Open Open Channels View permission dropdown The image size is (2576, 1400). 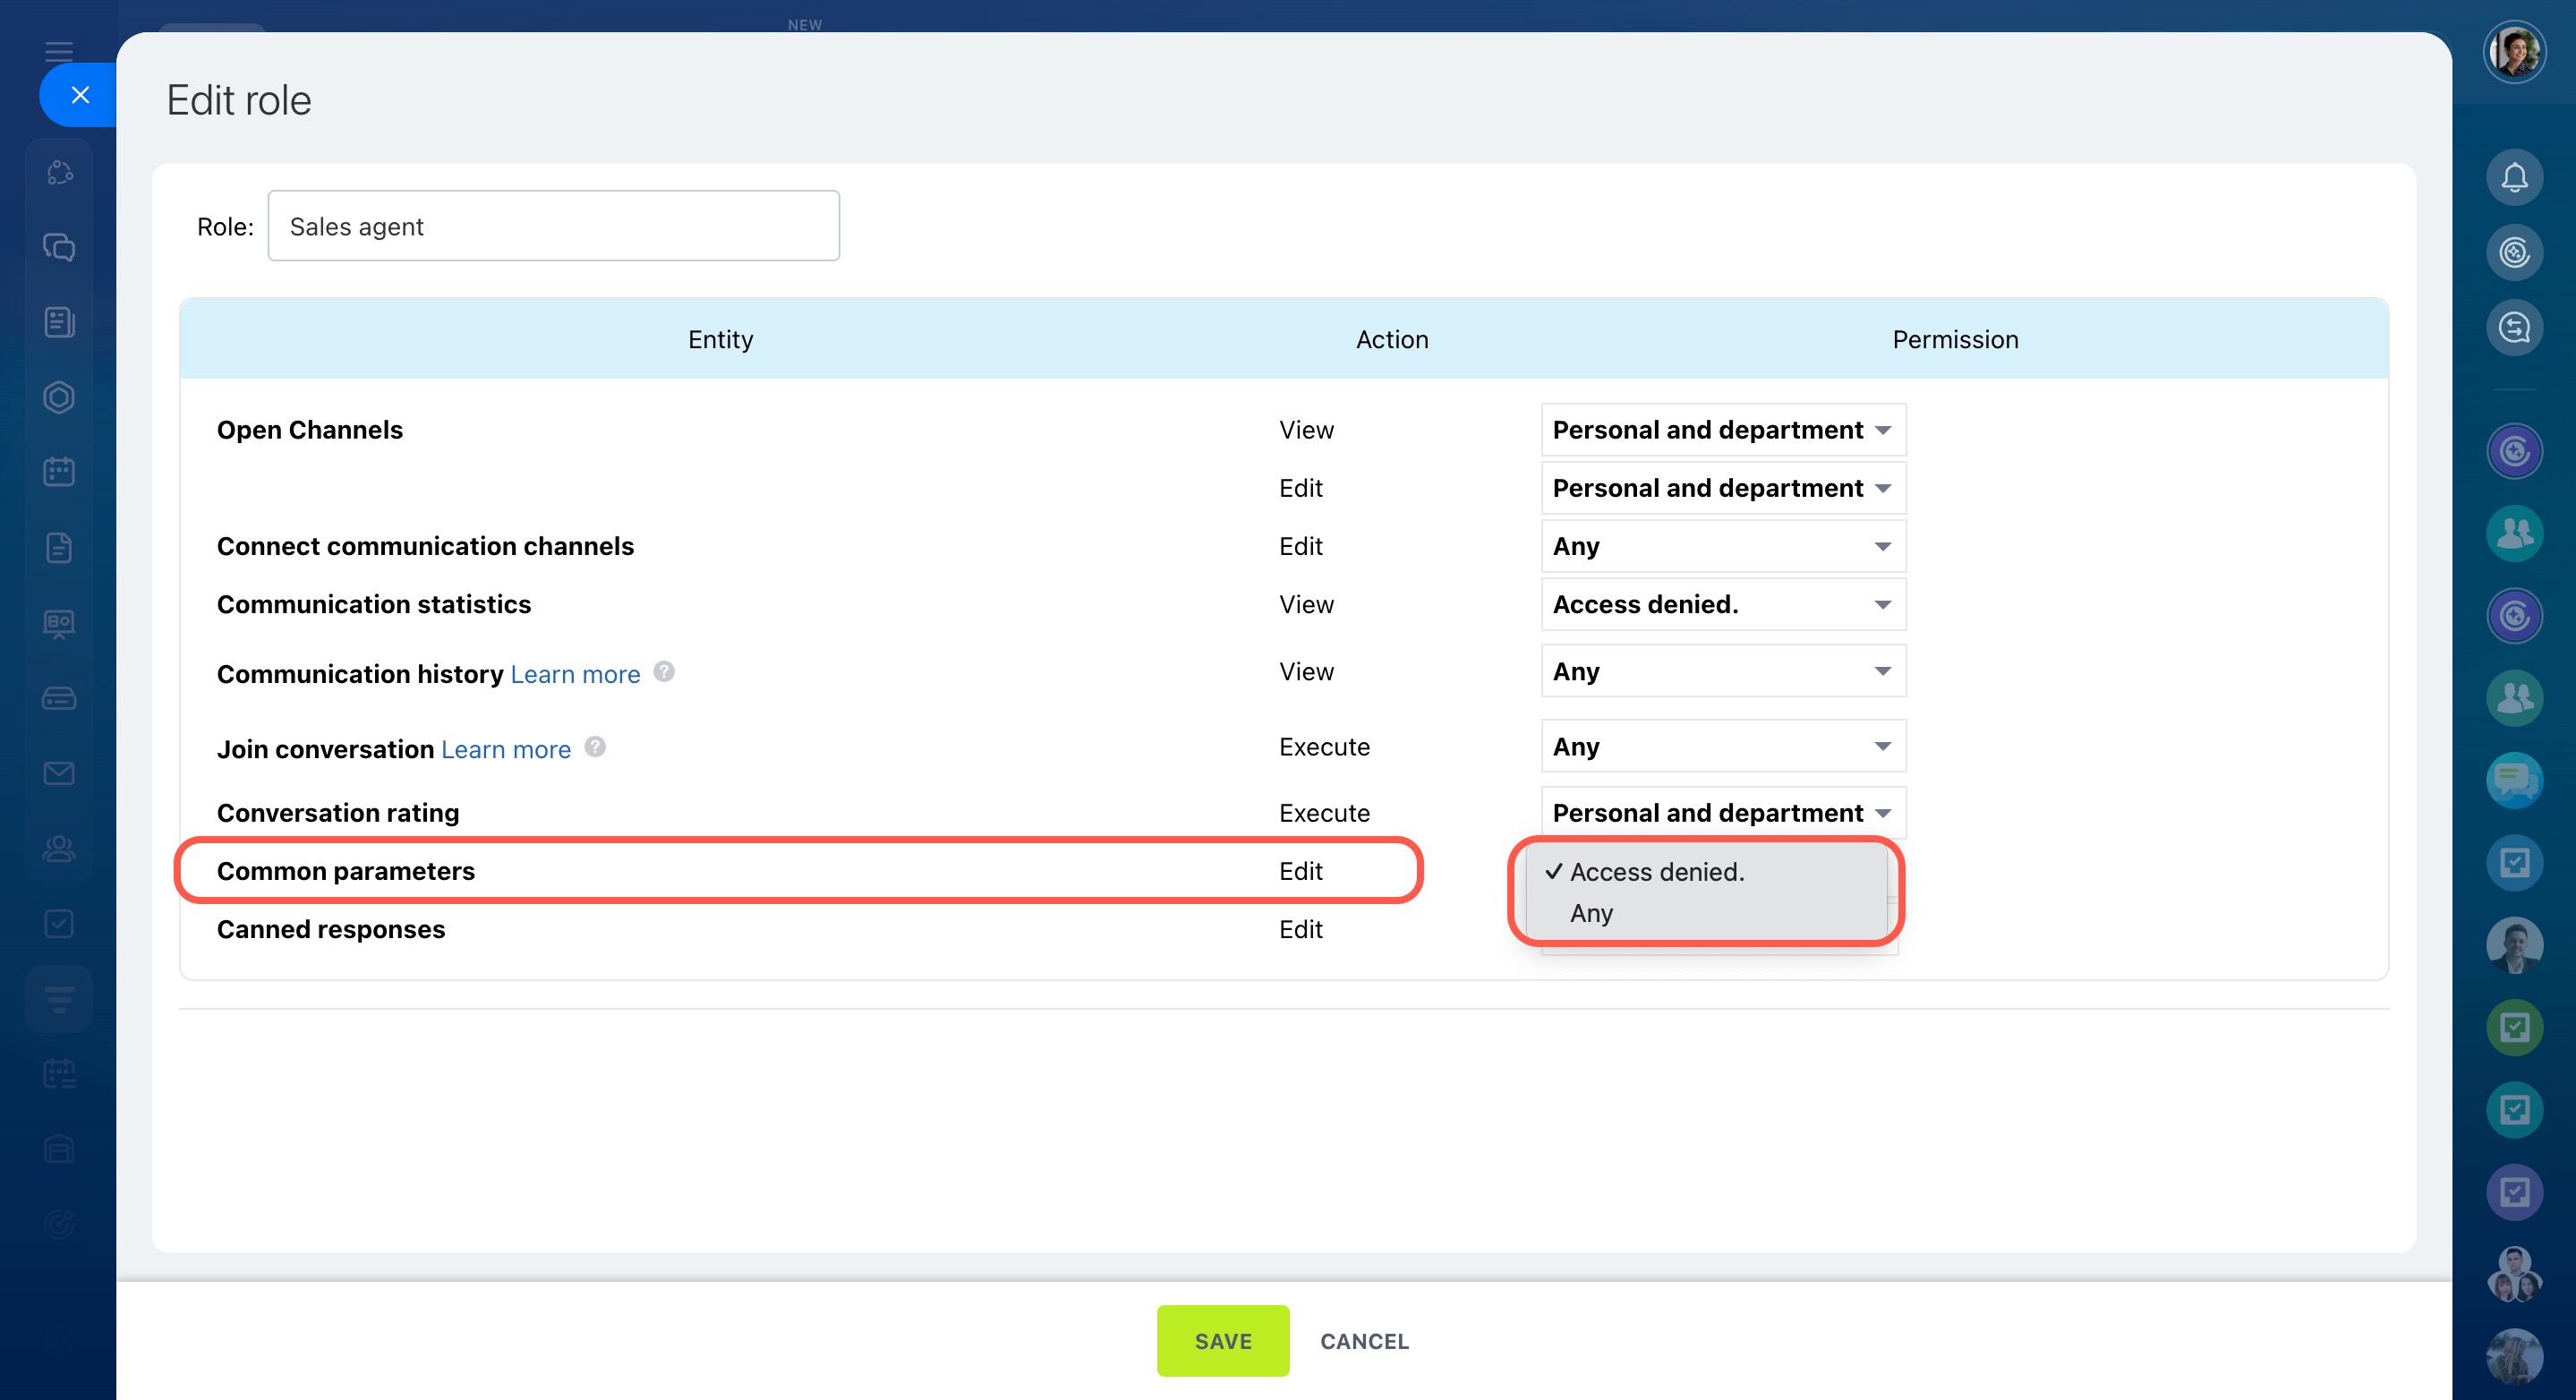point(1722,430)
